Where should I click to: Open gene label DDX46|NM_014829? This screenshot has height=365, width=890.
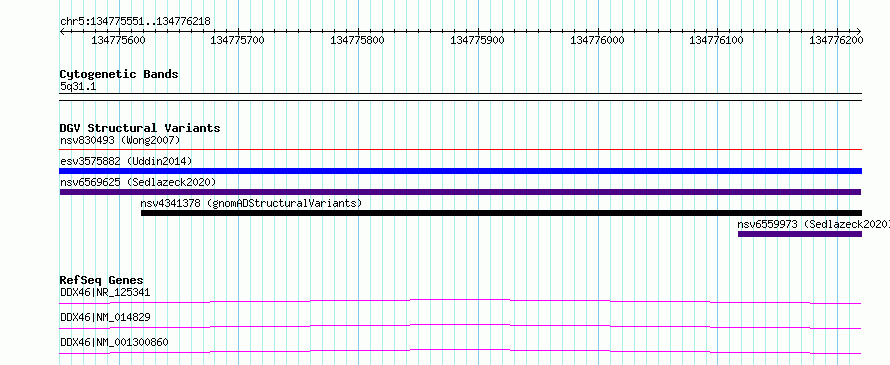tap(105, 317)
